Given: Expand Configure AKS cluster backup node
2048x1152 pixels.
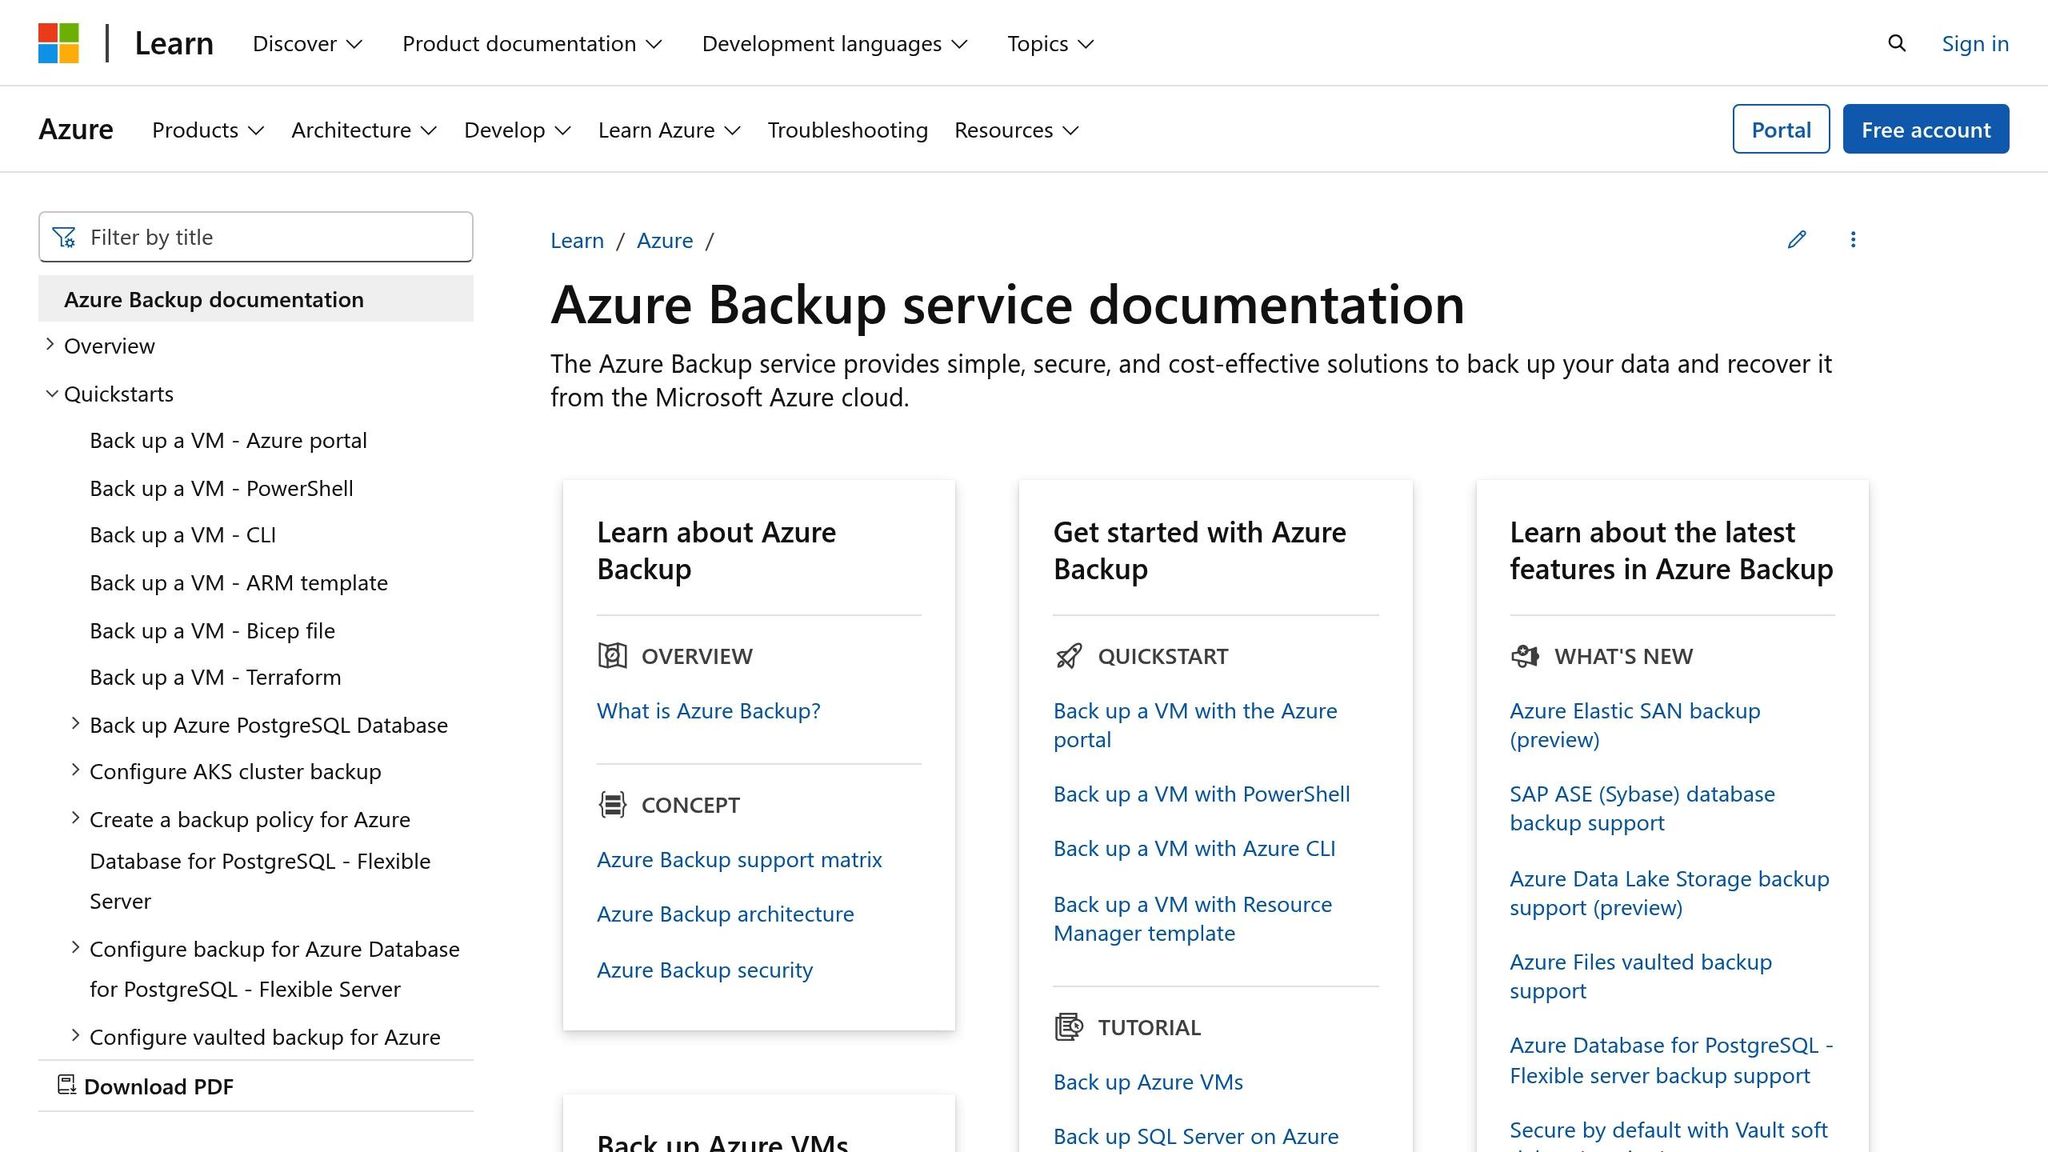Looking at the screenshot, I should click(x=75, y=770).
